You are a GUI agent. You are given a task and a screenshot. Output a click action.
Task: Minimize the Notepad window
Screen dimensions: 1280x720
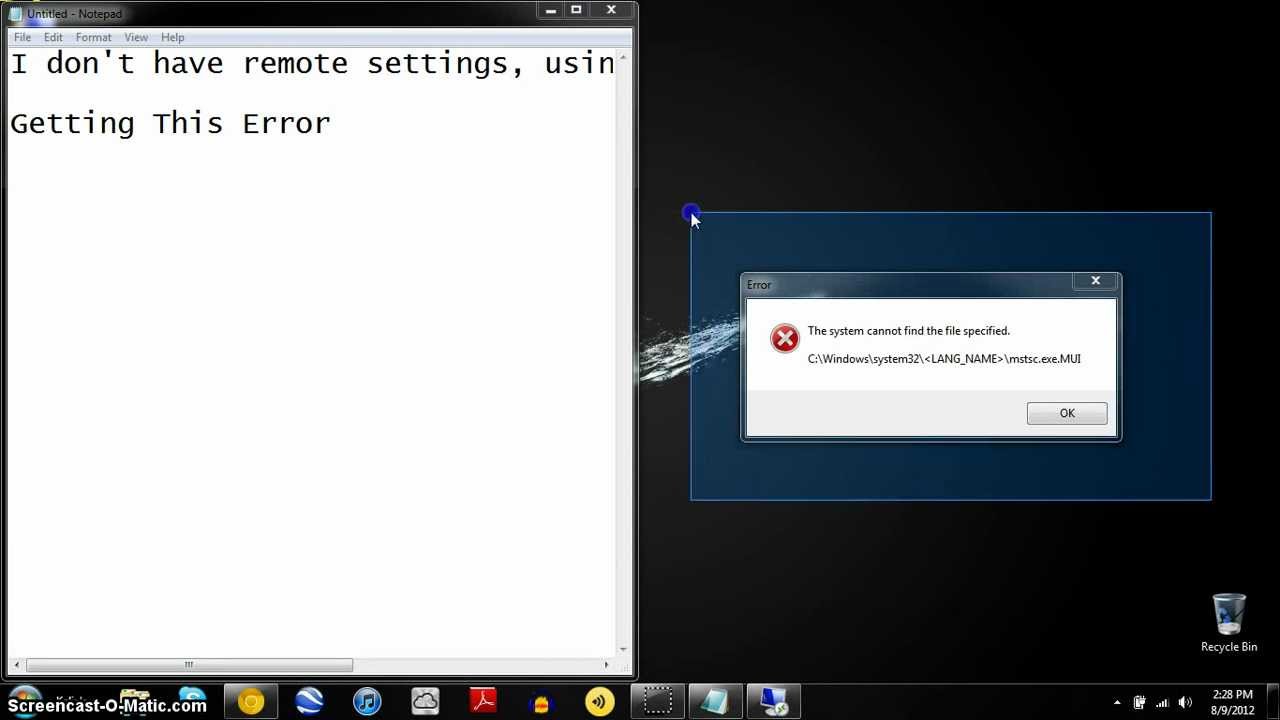point(550,10)
